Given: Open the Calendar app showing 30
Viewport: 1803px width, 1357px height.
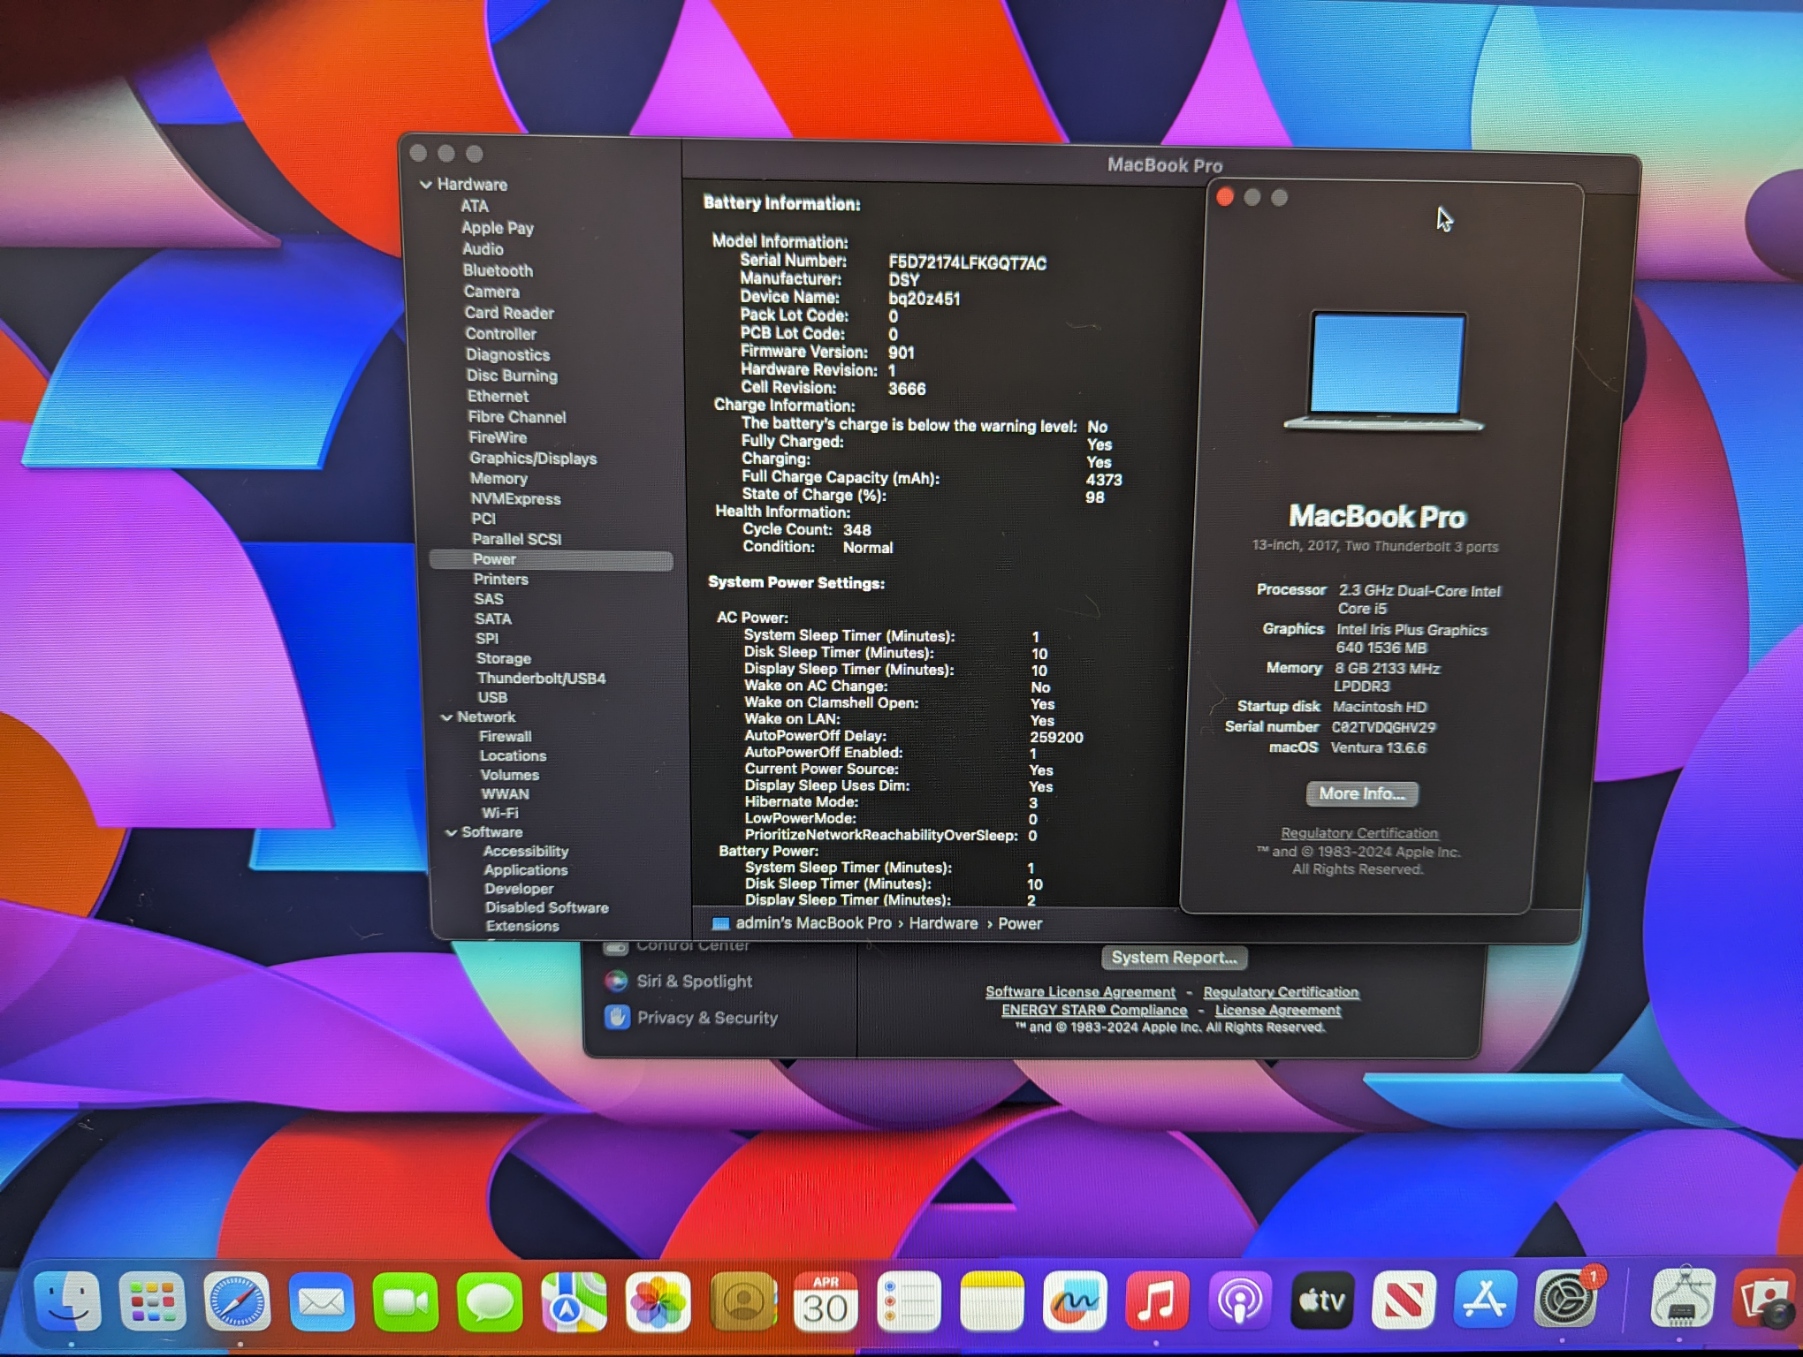Looking at the screenshot, I should pos(825,1302).
